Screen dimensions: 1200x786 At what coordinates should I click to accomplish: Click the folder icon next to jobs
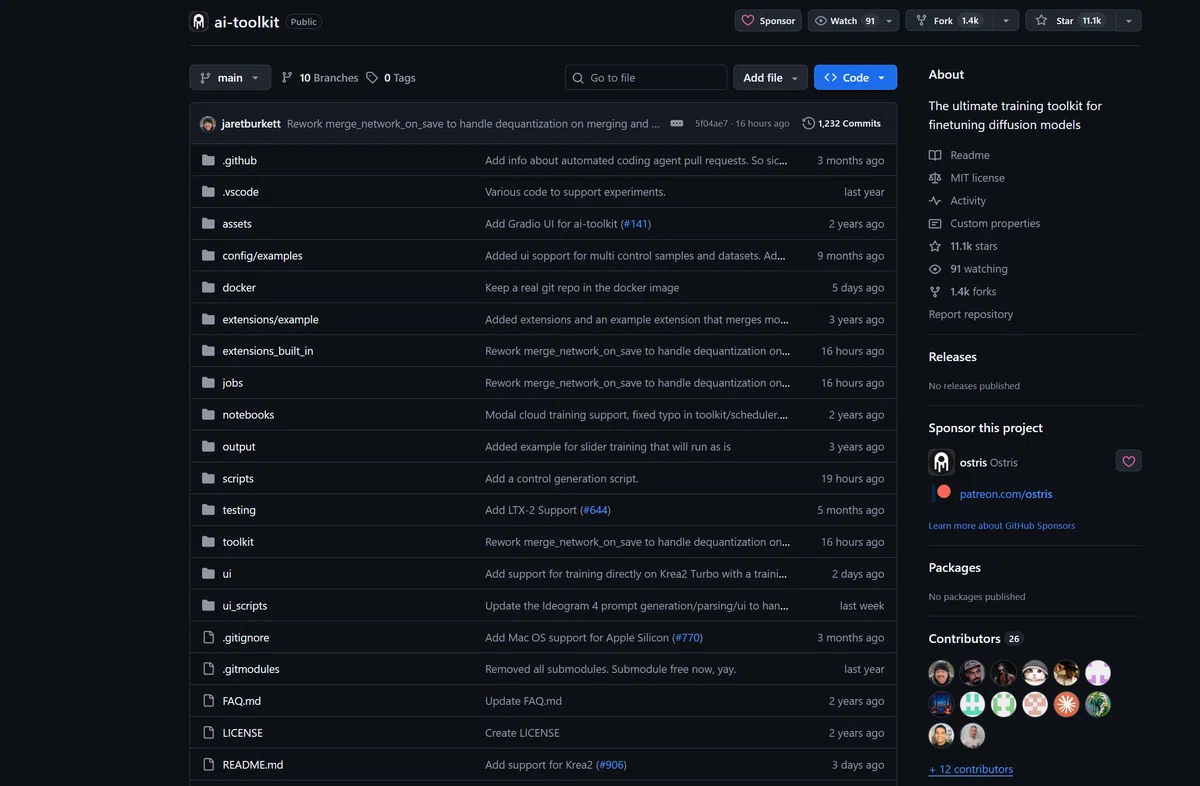[208, 383]
